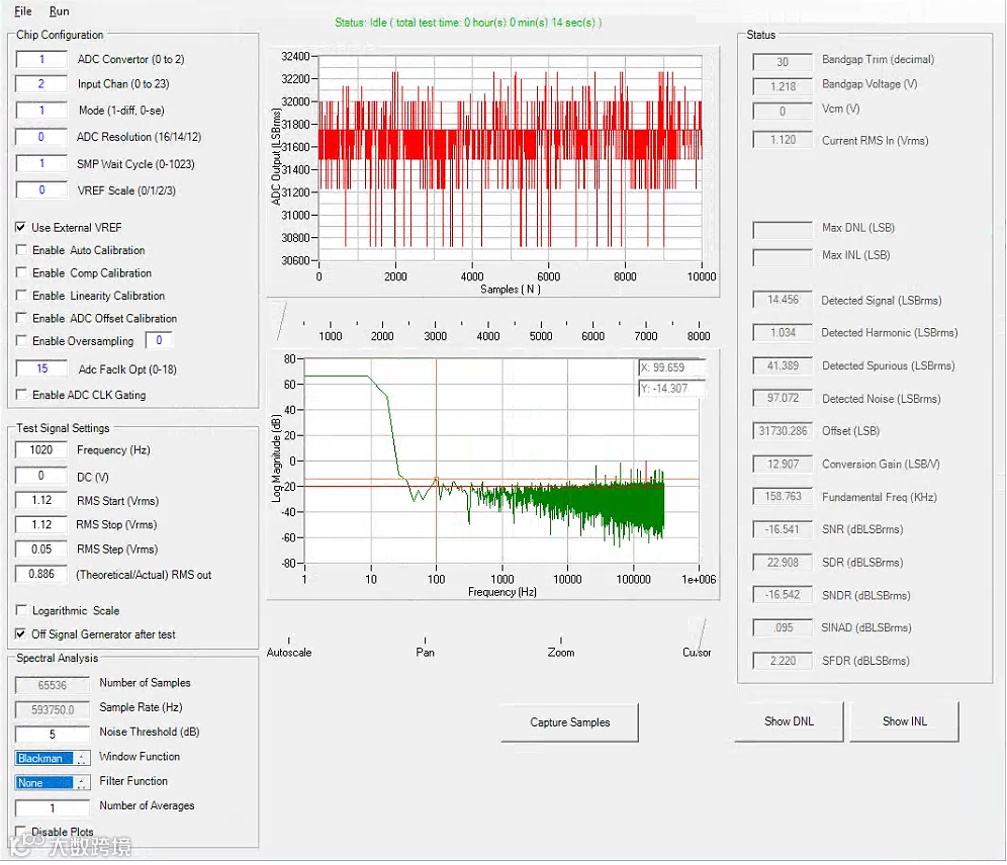Click the Number of Averages field
This screenshot has height=865, width=1007.
[x=52, y=808]
